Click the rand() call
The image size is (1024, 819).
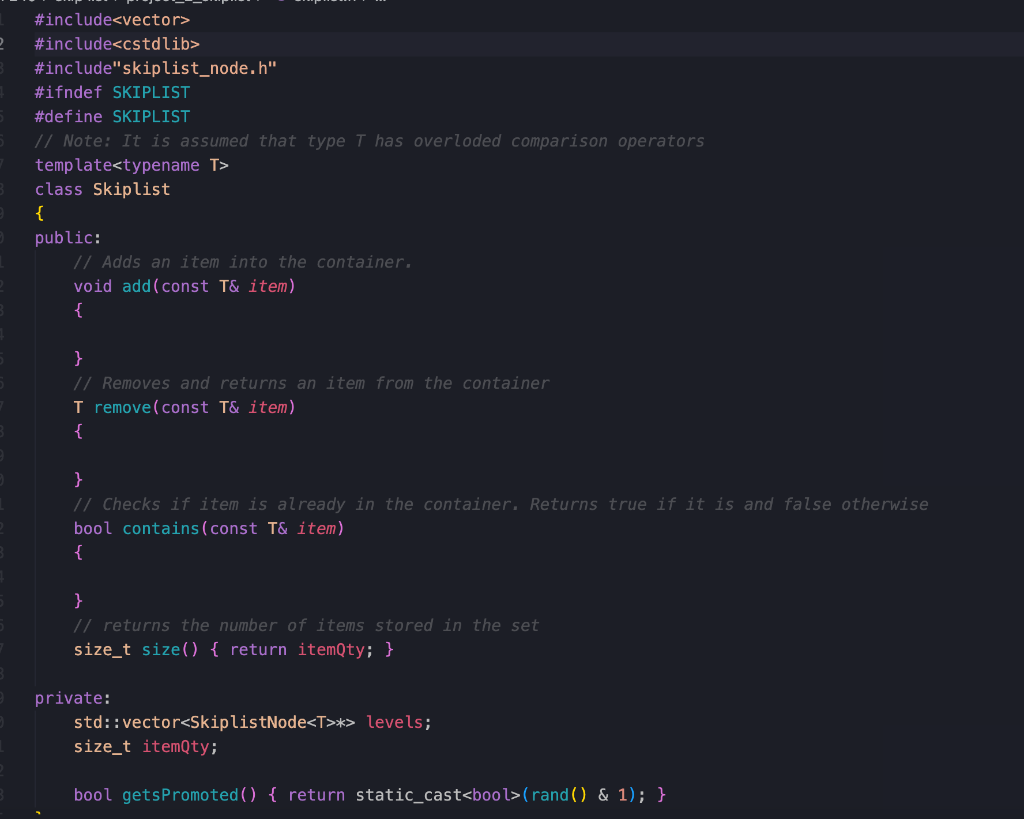click(558, 795)
